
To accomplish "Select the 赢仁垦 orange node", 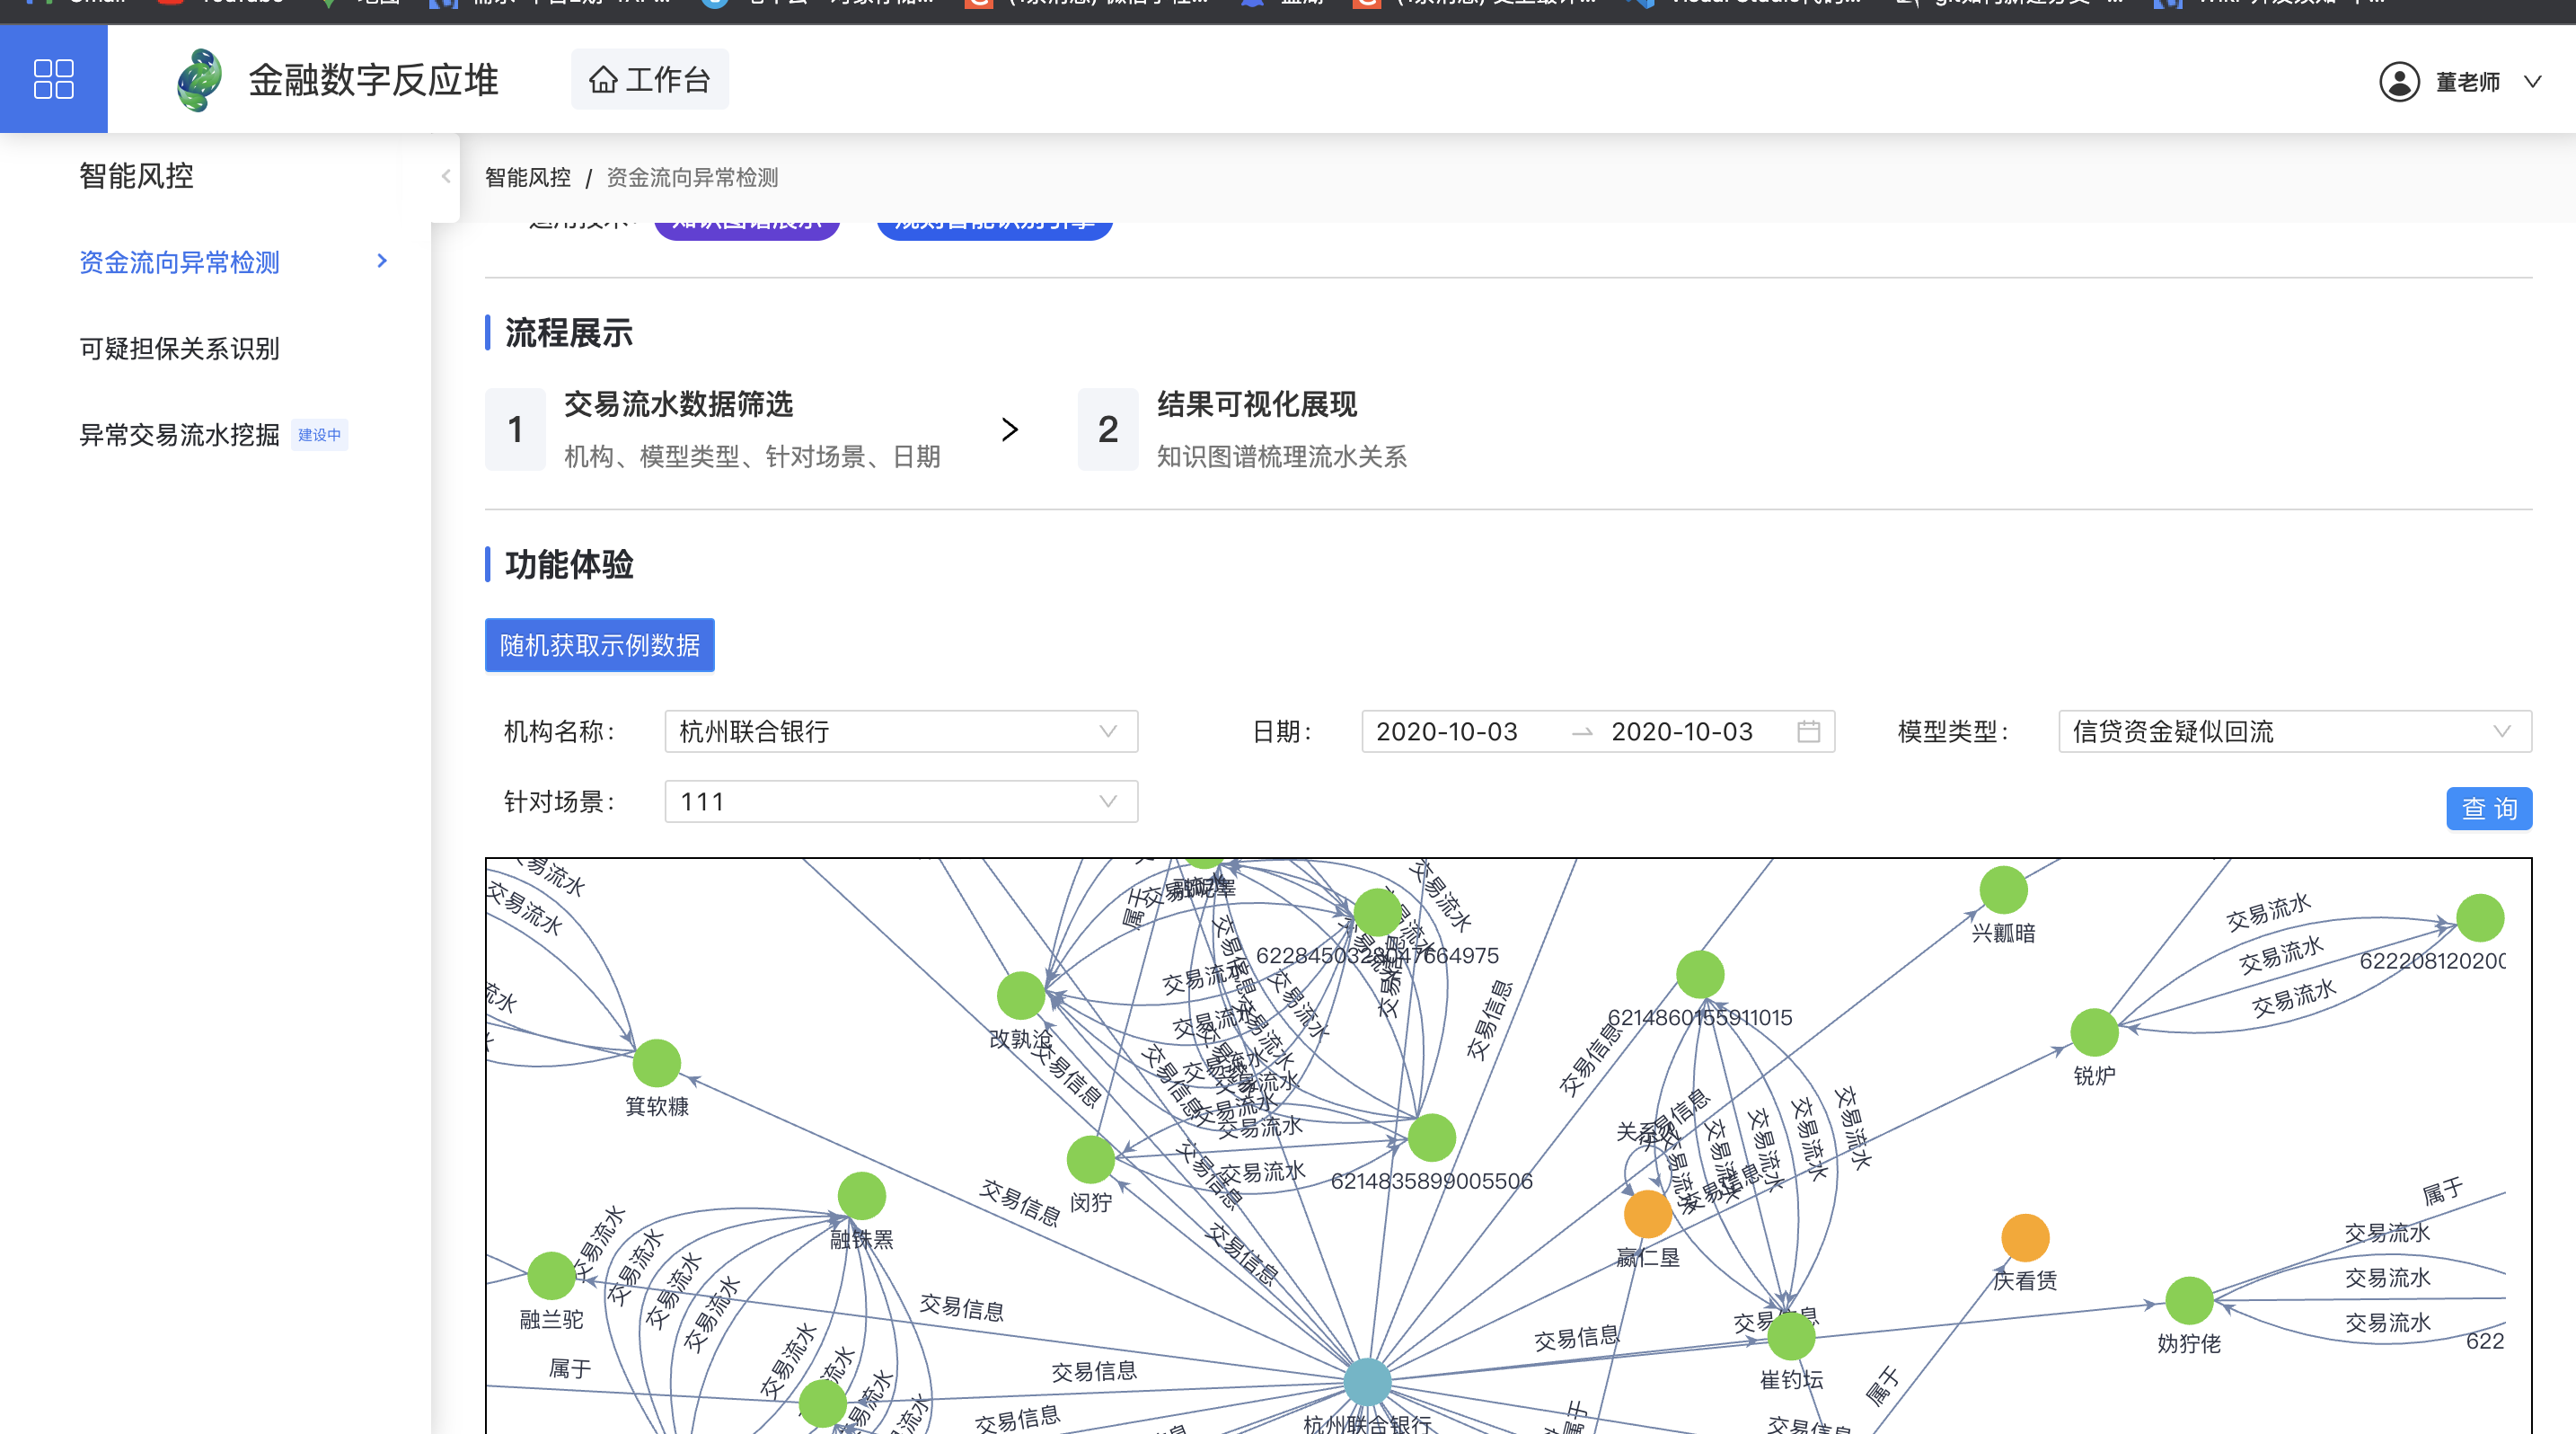I will coord(1648,1214).
